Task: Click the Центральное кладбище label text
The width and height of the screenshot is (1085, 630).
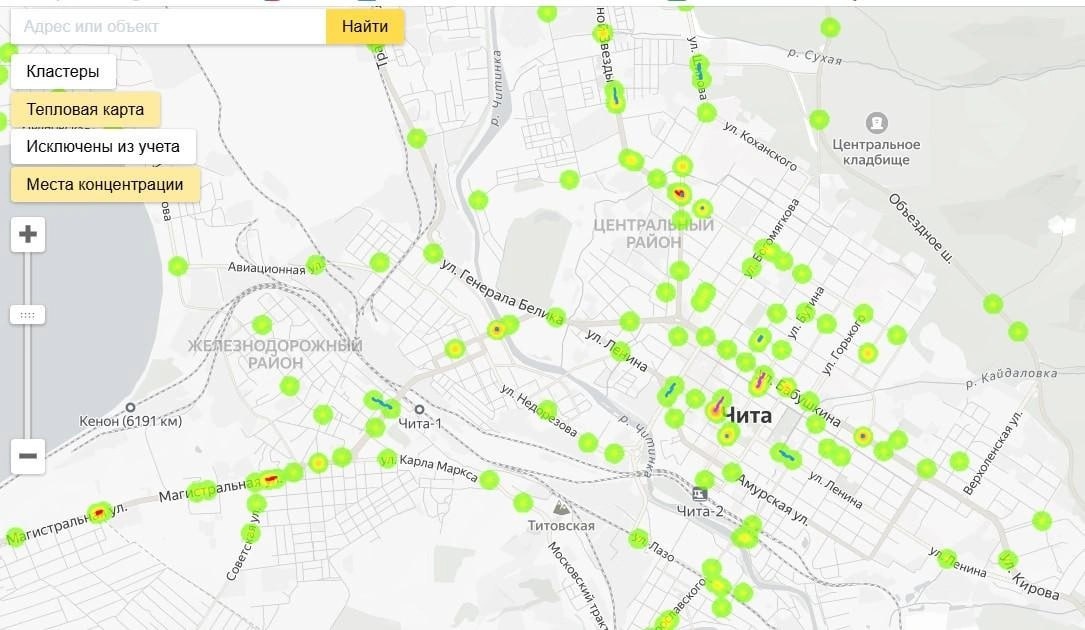Action: (x=876, y=152)
